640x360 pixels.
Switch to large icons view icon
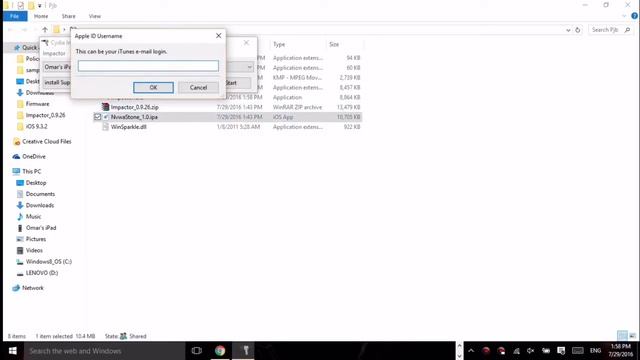click(632, 336)
